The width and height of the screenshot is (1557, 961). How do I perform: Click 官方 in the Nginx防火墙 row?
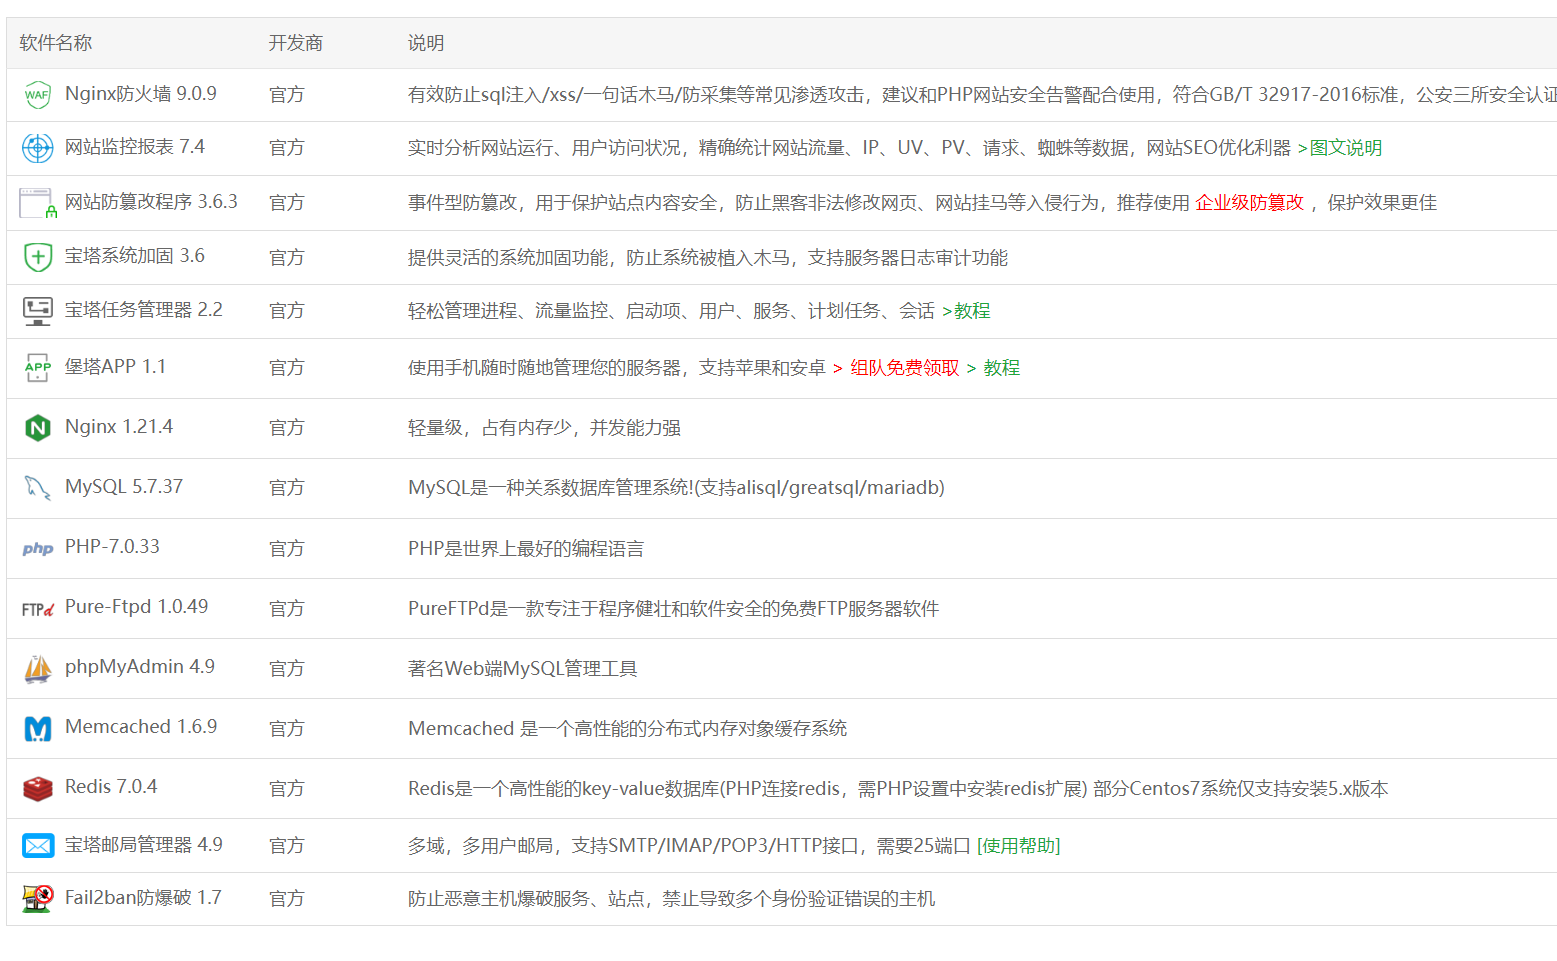[286, 95]
